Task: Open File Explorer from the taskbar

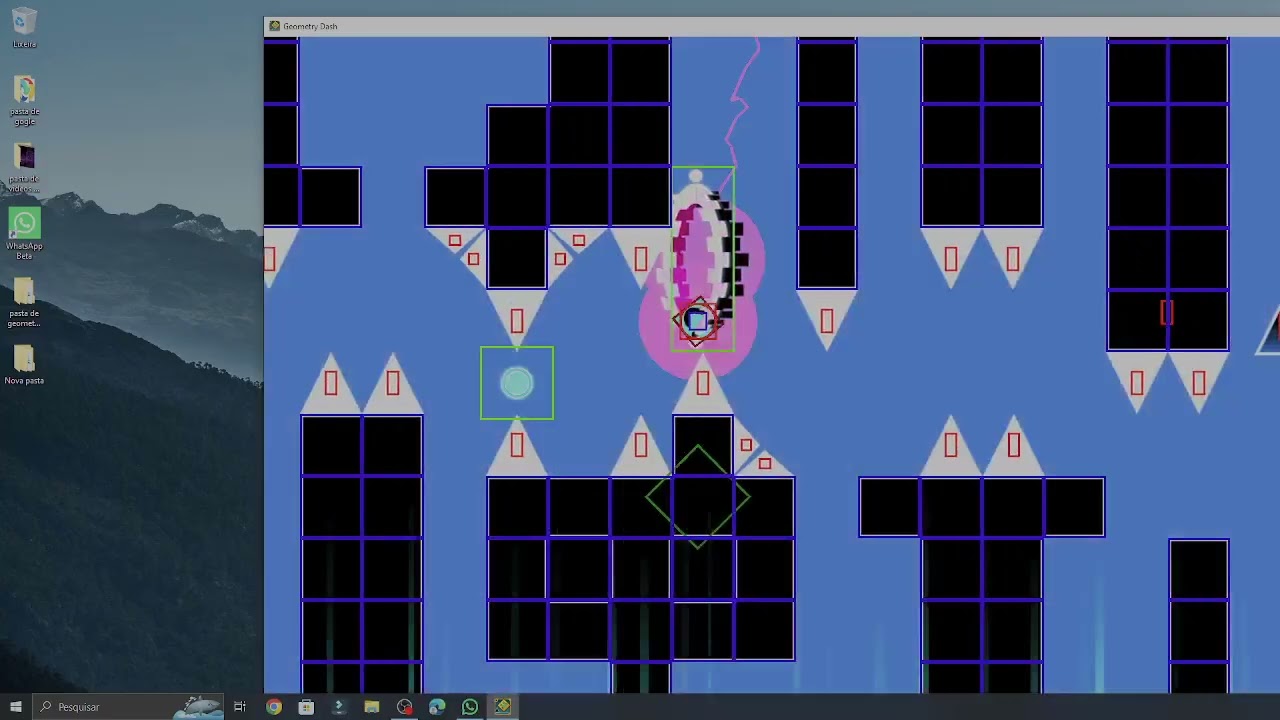Action: [372, 707]
